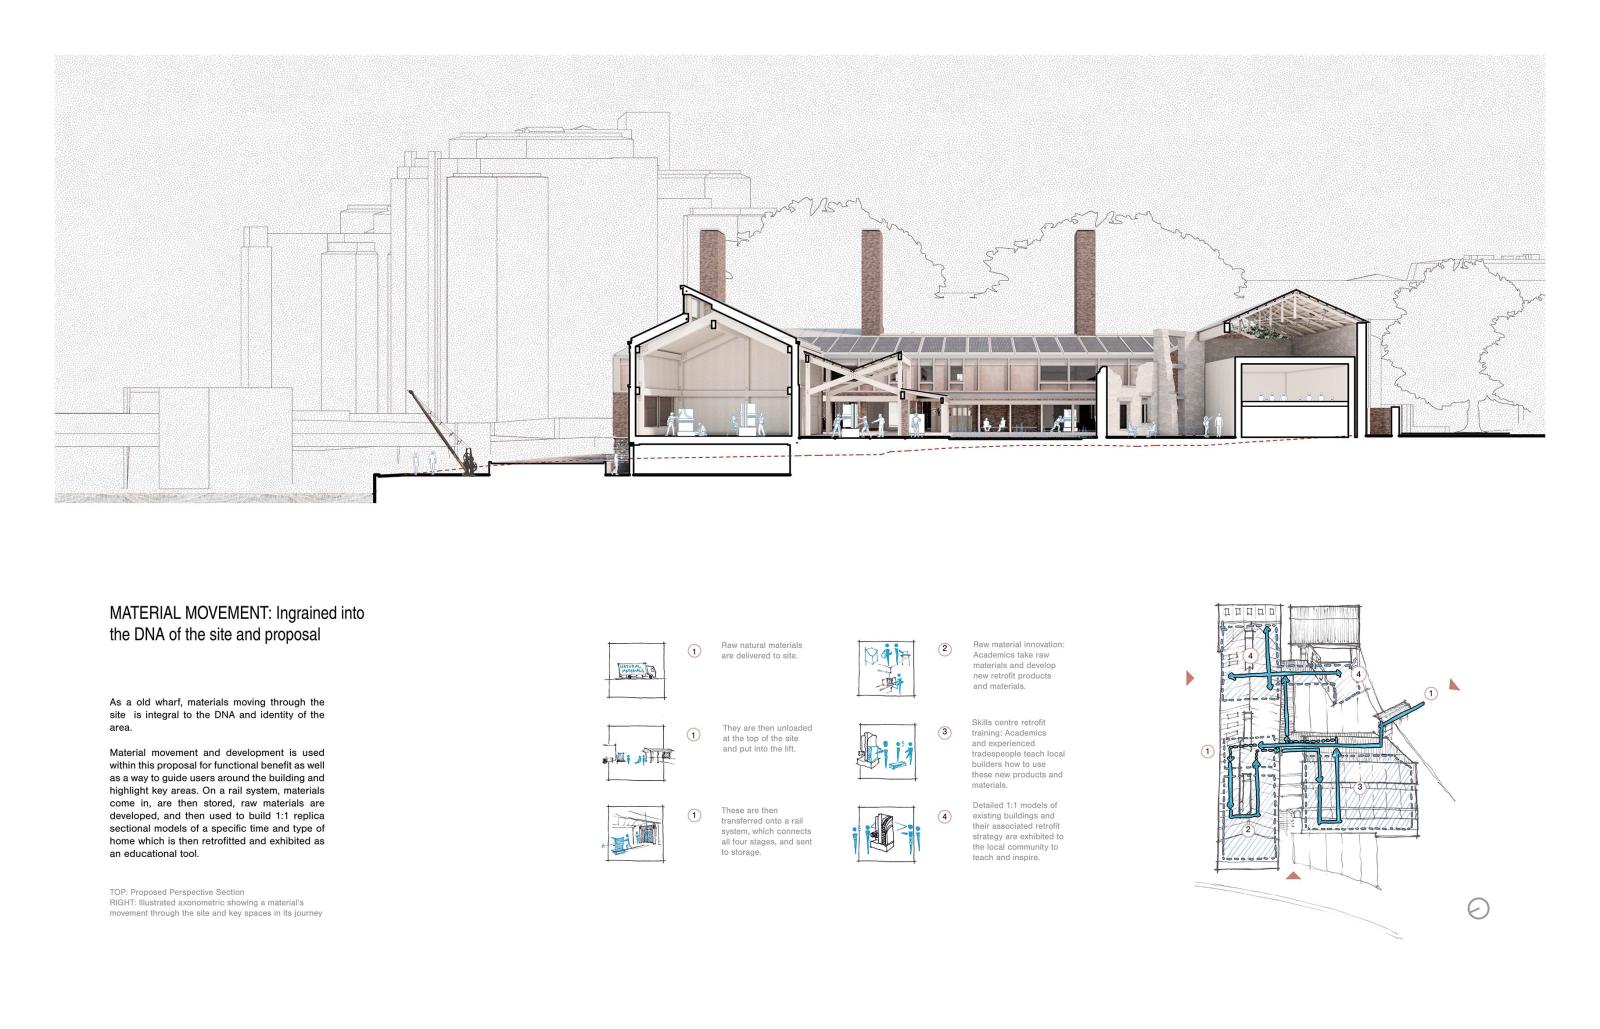Click the raw material innovation sketch
1600x1029 pixels.
click(x=886, y=669)
